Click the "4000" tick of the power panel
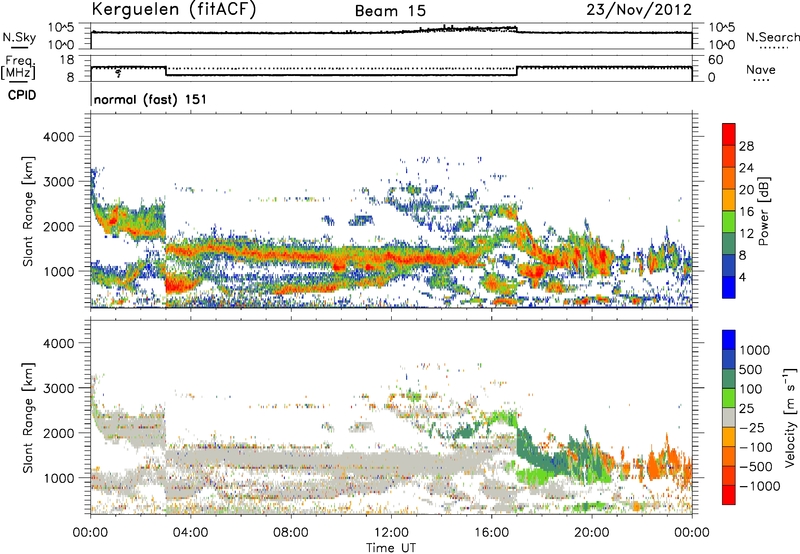Screen dimensions: 800x554 point(59,137)
